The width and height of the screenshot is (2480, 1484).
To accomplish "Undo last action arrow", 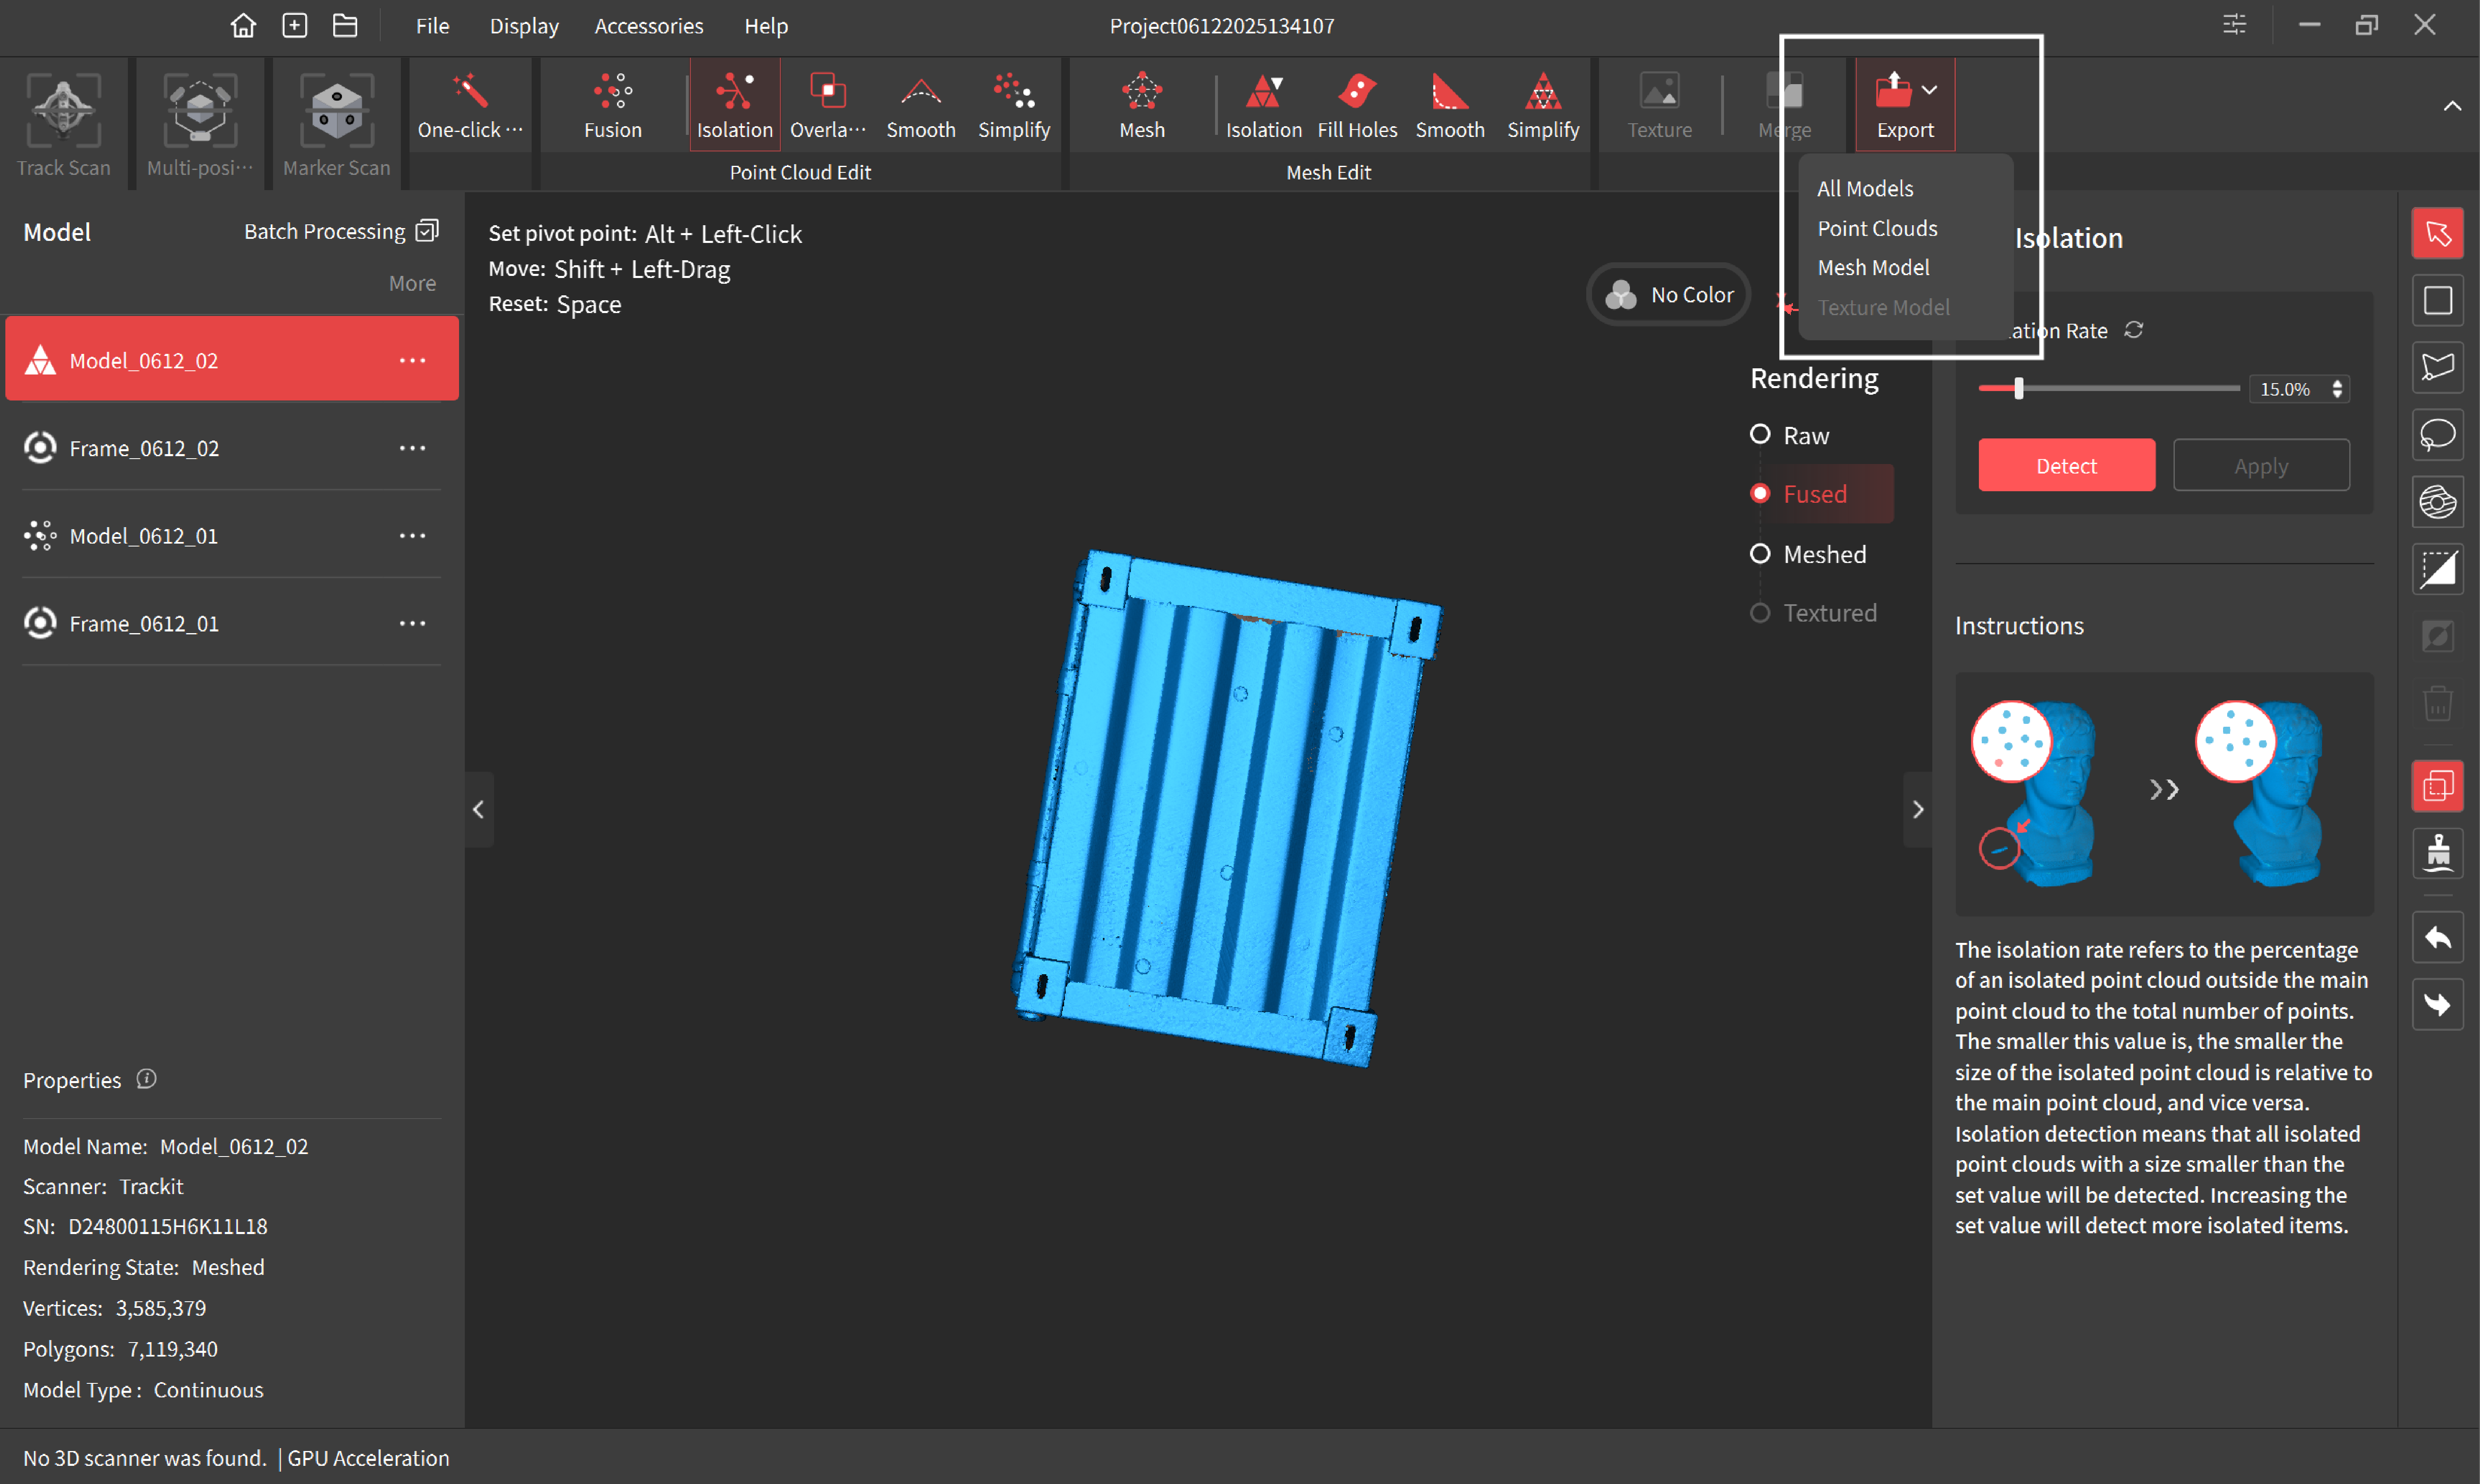I will pos(2437,937).
